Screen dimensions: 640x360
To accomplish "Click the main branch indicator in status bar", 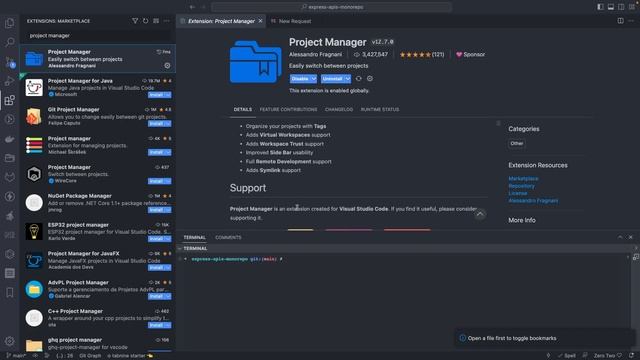I will pyautogui.click(x=16, y=356).
